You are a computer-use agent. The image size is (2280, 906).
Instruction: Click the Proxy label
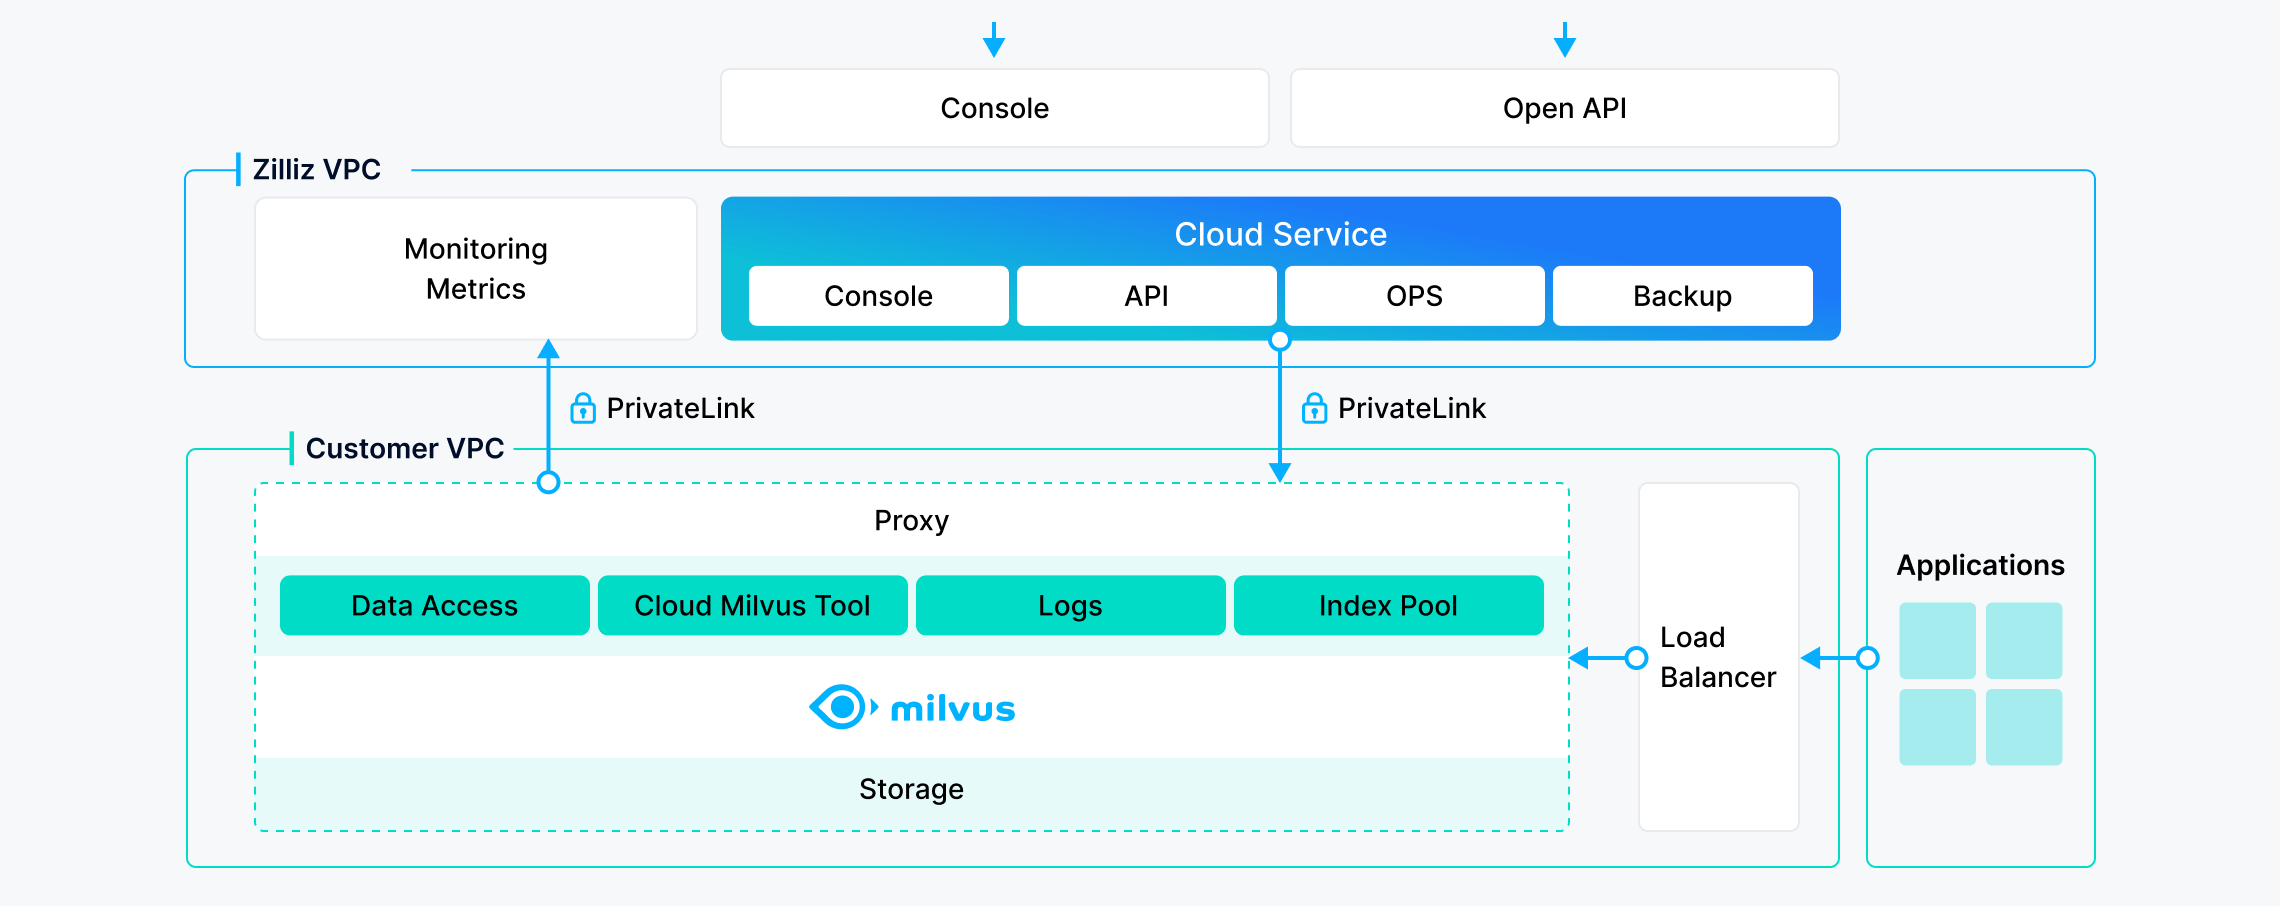pyautogui.click(x=911, y=520)
